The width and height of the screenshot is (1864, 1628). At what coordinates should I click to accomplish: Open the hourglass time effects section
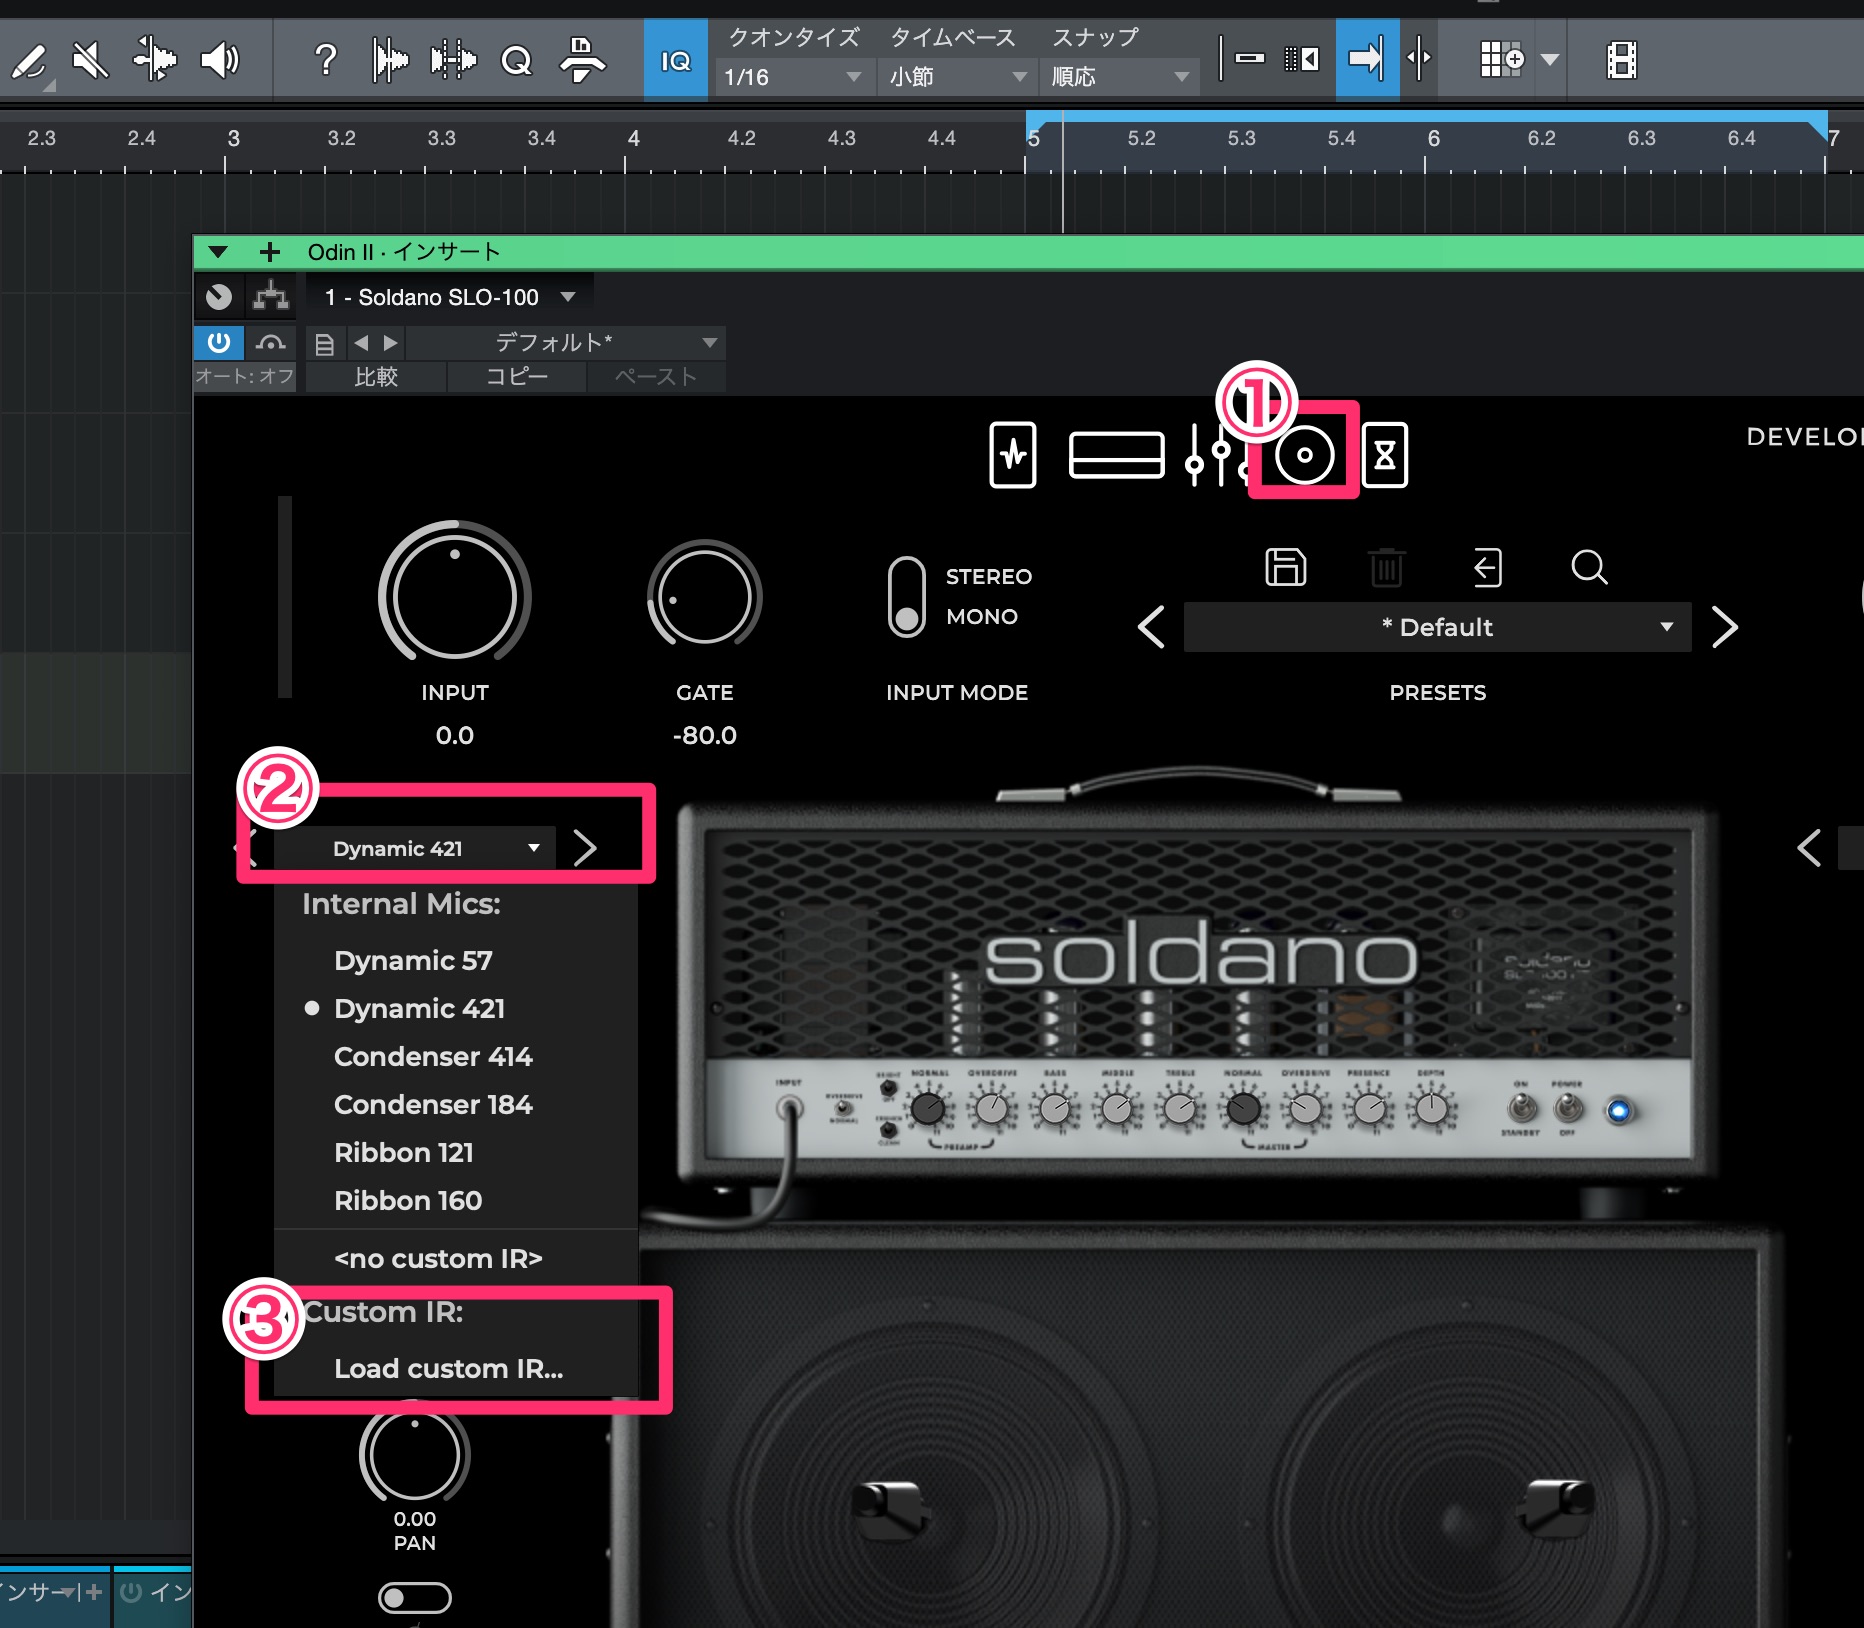[1385, 455]
